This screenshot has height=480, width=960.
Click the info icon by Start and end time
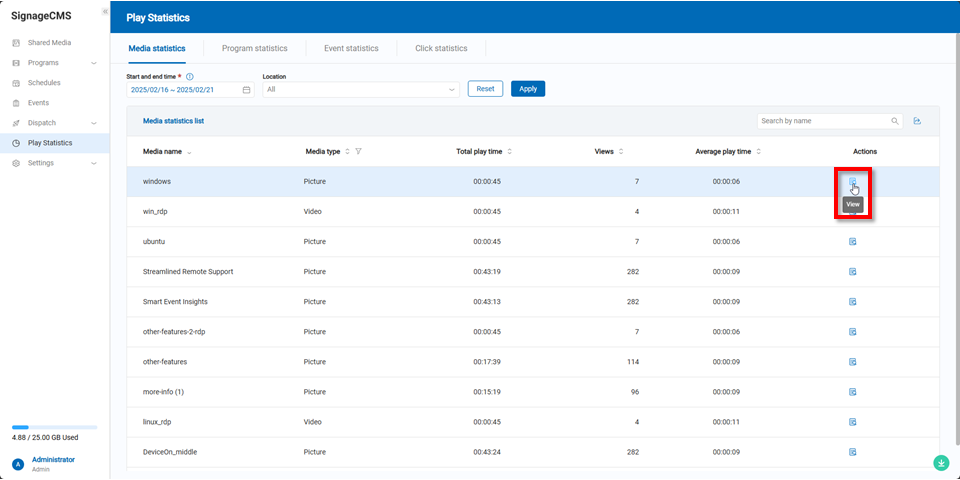point(190,76)
